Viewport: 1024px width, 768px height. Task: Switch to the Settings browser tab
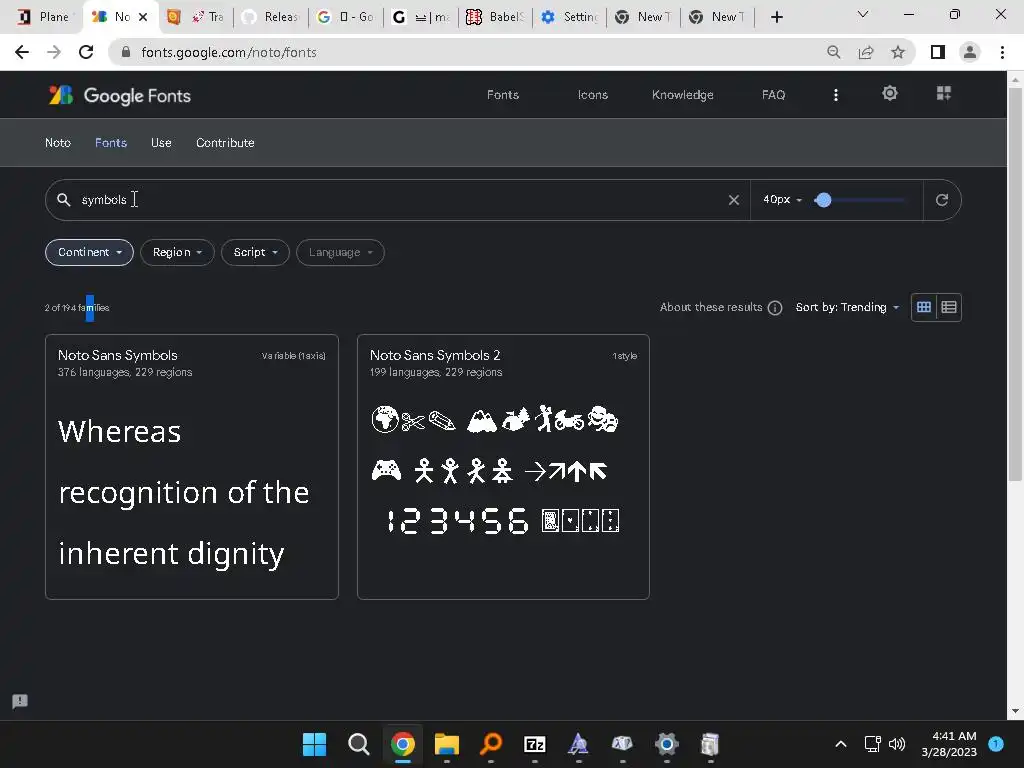point(569,17)
